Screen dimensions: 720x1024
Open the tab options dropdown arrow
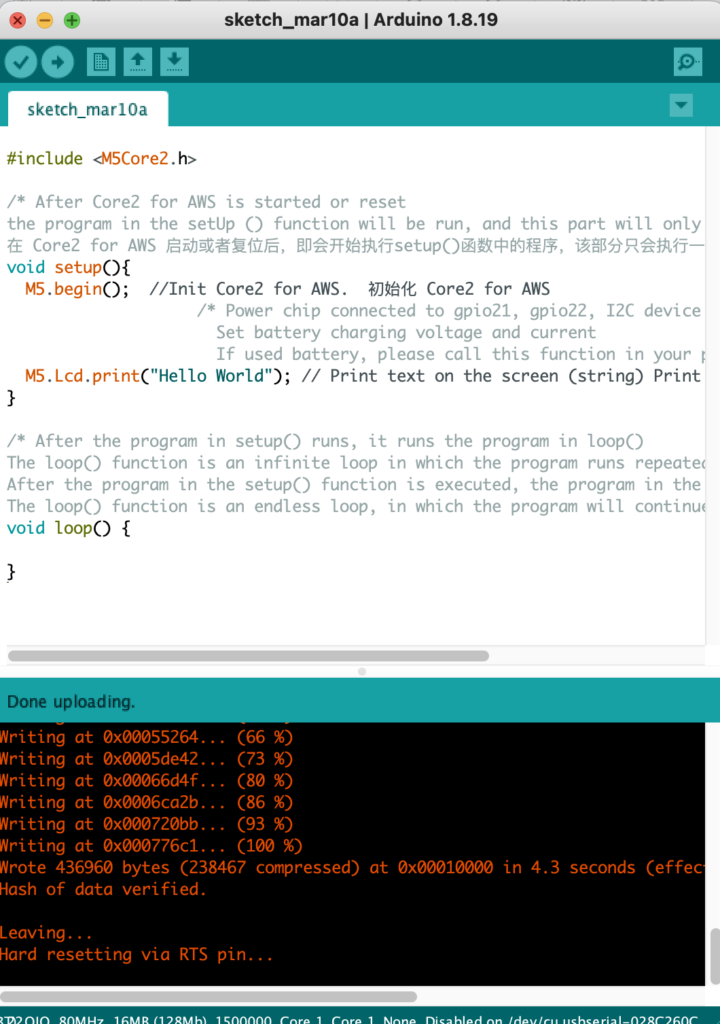681,105
